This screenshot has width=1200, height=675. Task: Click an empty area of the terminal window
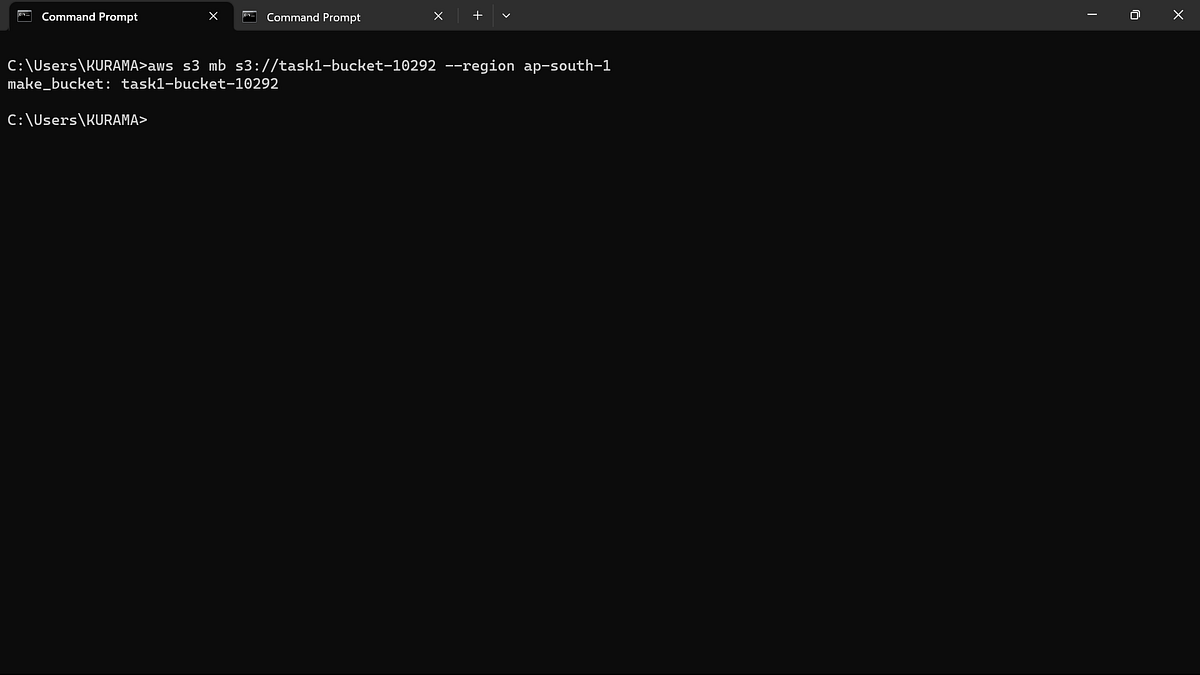point(600,400)
